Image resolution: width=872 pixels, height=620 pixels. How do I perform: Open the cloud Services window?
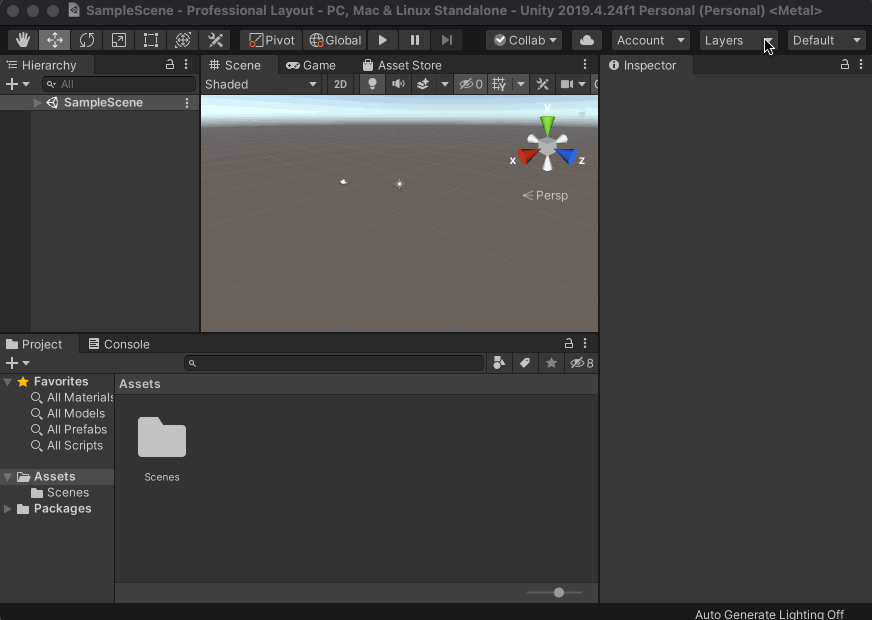point(587,40)
